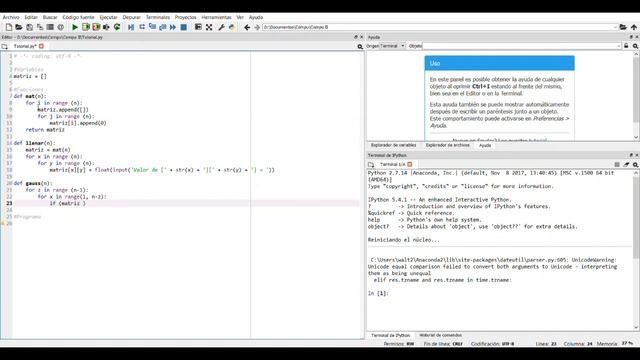
Task: Open the PYTHONPATH manager python icon
Action: (232, 27)
